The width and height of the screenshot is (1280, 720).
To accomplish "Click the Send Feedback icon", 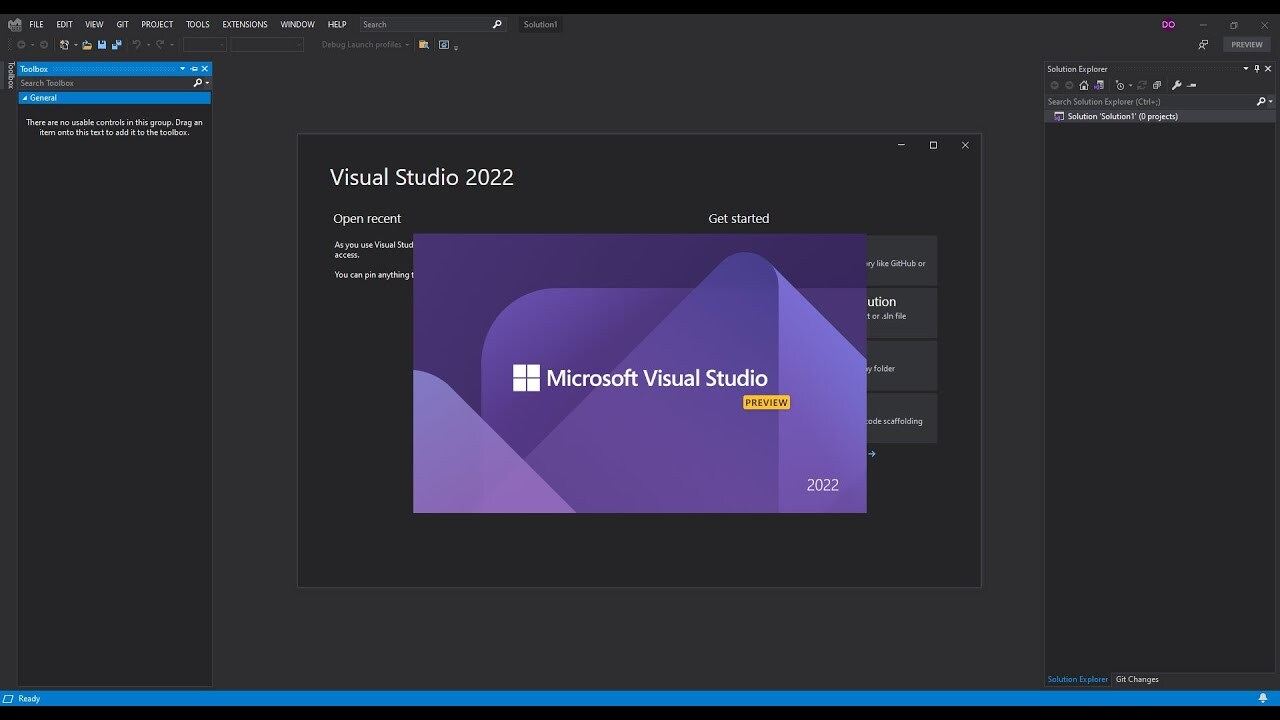I will pyautogui.click(x=1203, y=45).
